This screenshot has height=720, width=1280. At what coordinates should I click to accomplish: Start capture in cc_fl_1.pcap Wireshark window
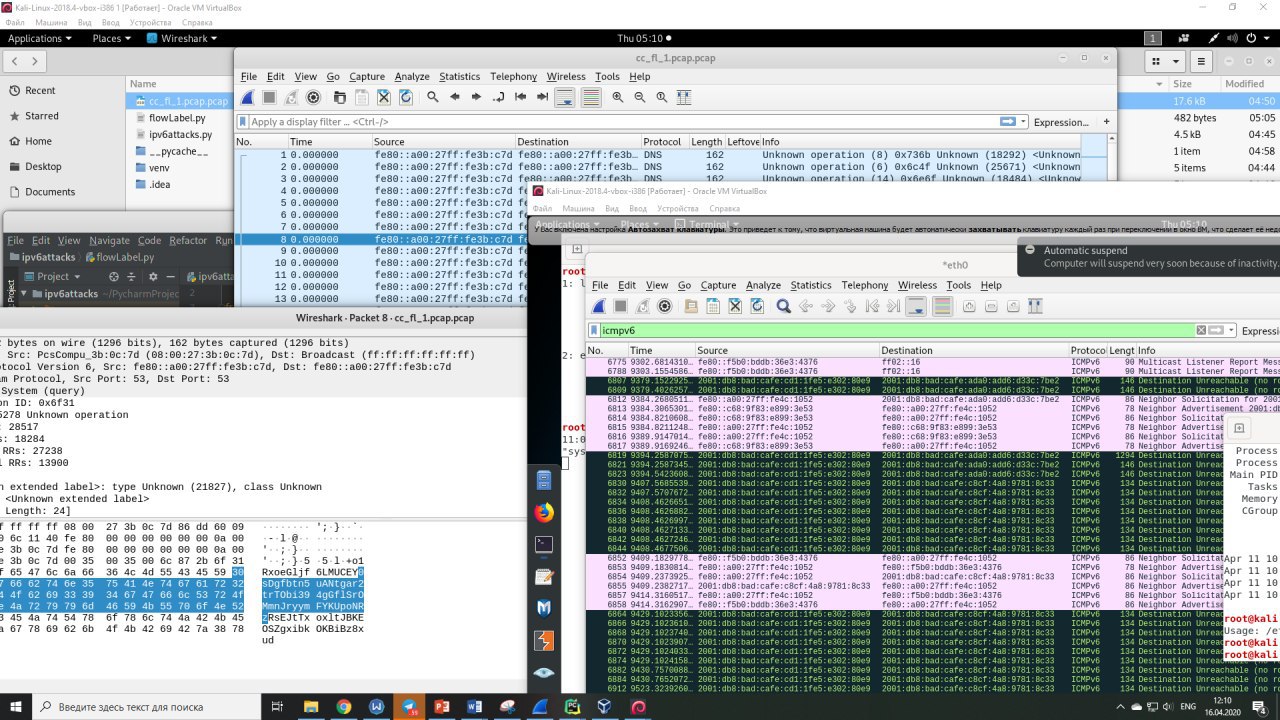pyautogui.click(x=247, y=97)
